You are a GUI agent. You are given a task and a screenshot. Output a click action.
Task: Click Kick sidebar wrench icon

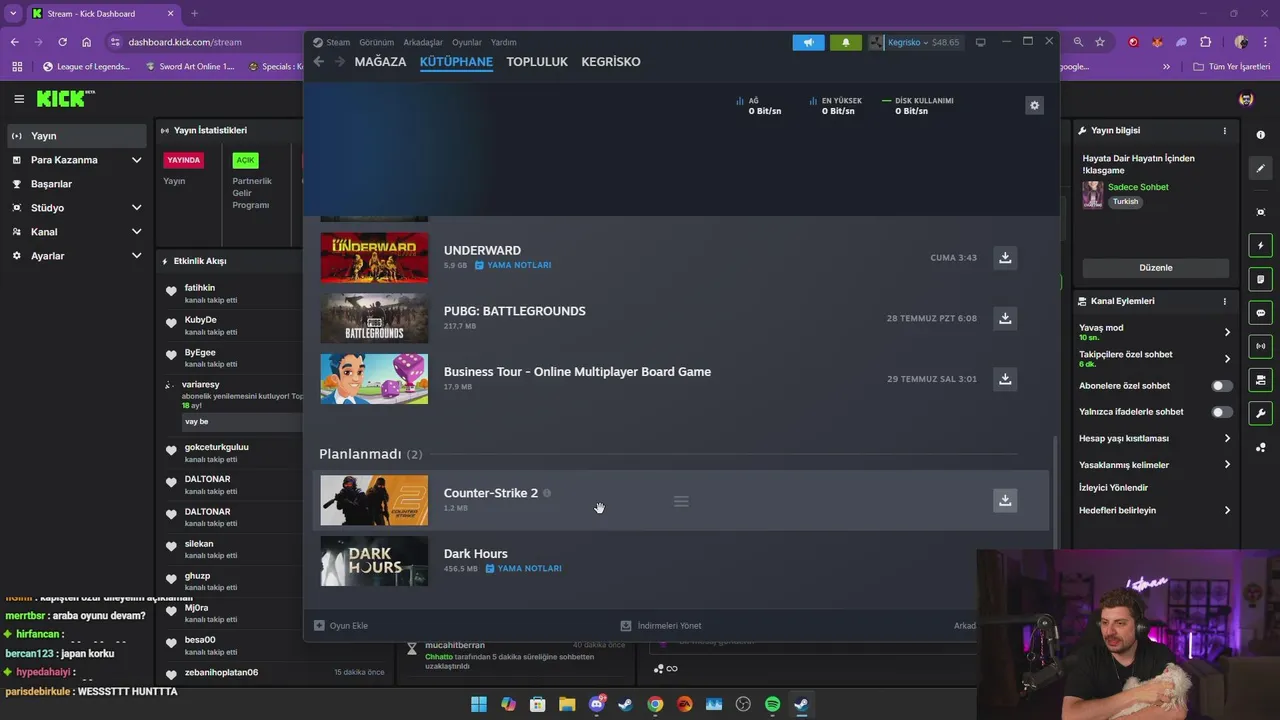pyautogui.click(x=1260, y=414)
